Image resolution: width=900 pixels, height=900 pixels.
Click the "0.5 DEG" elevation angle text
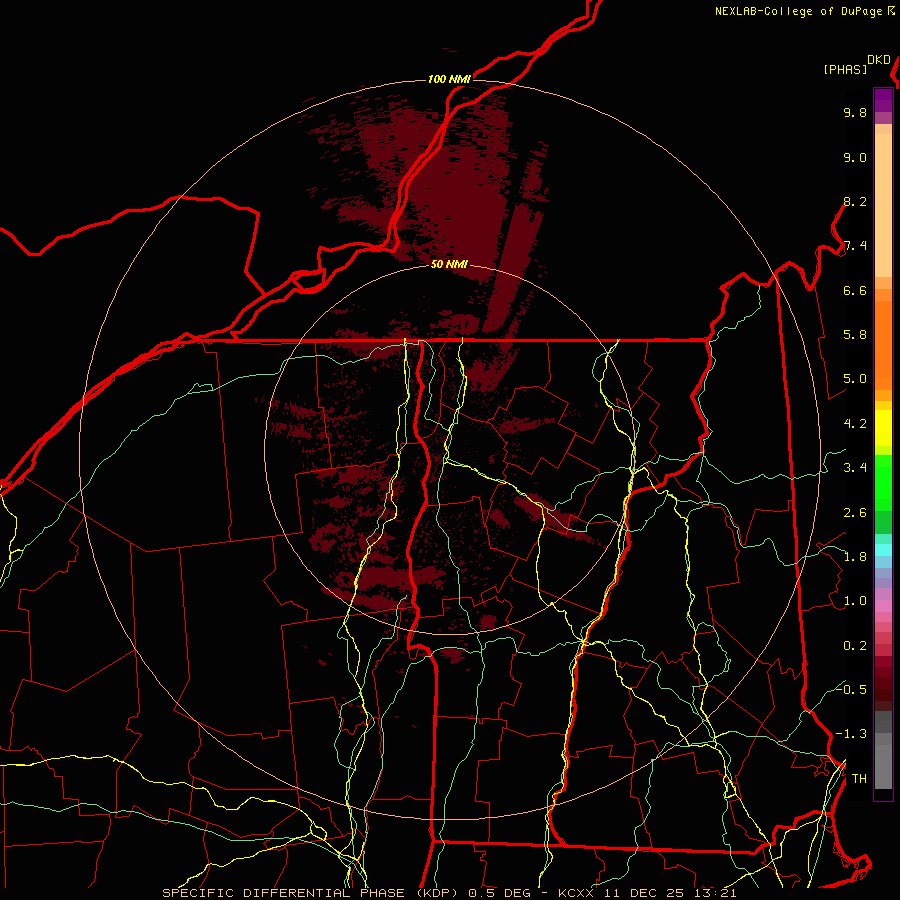click(501, 893)
